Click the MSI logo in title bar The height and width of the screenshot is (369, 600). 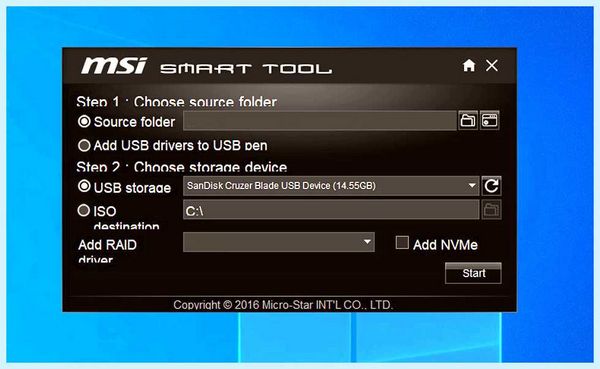[114, 65]
